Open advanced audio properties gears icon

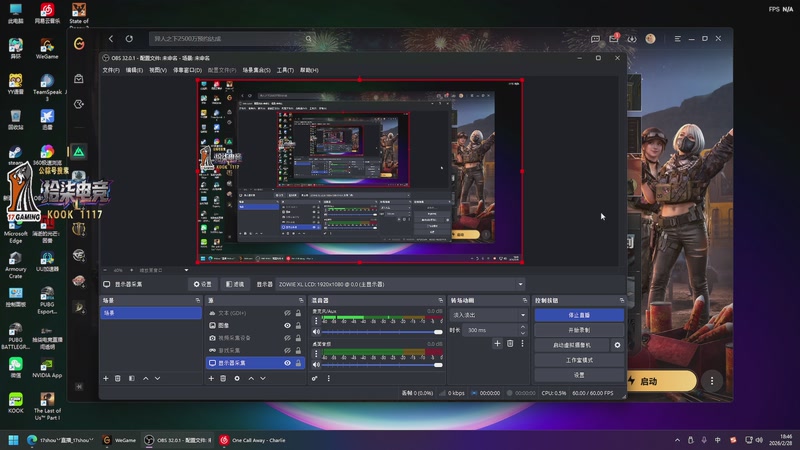pyautogui.click(x=315, y=379)
